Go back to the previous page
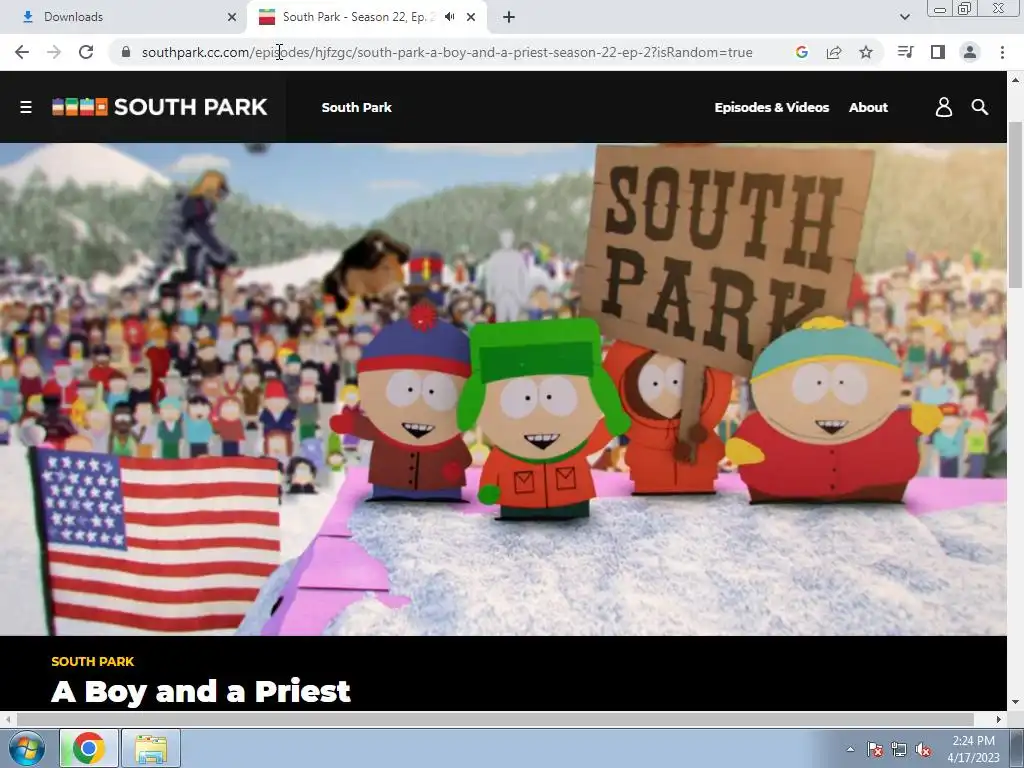The width and height of the screenshot is (1024, 768). (x=22, y=52)
